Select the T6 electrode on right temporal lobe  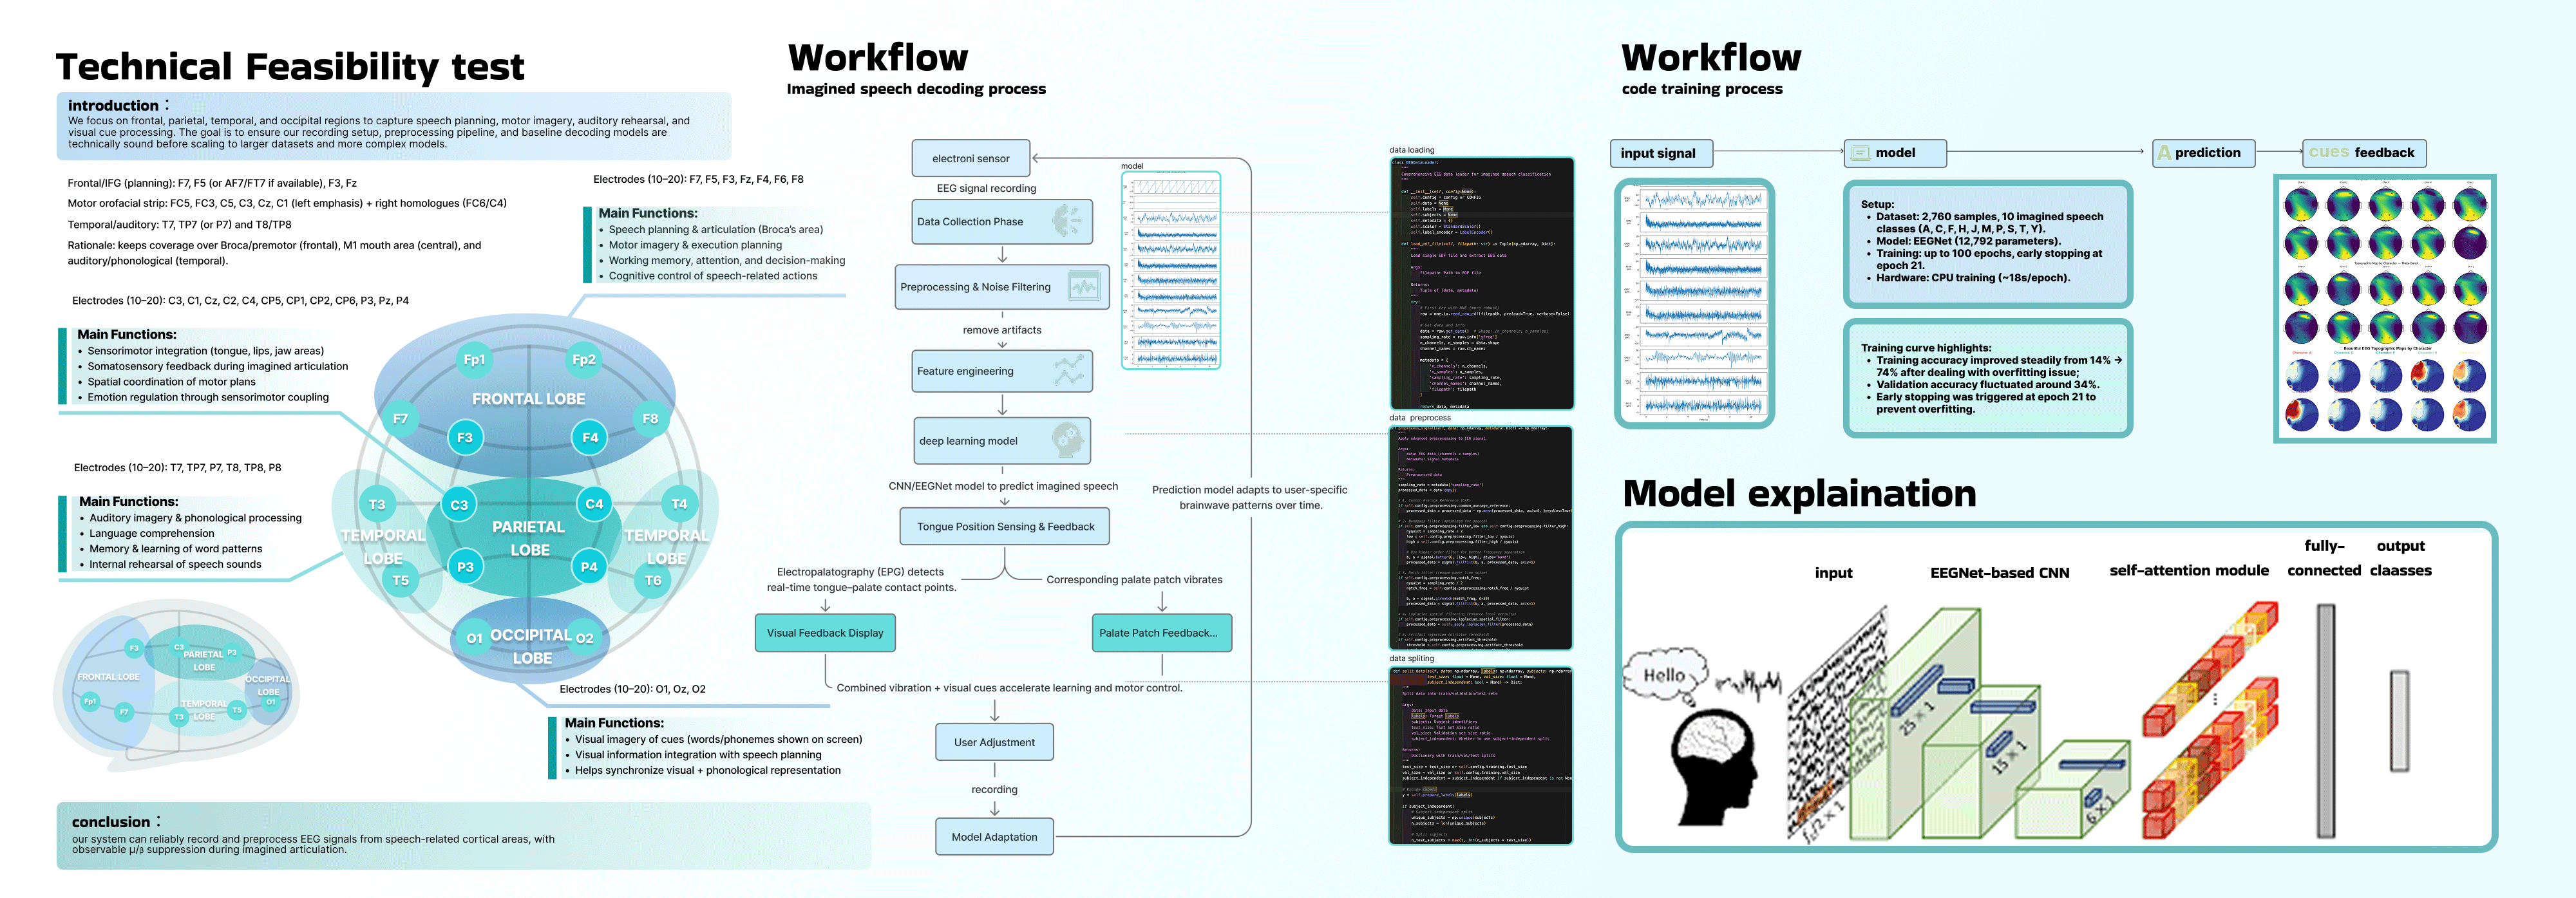[x=653, y=580]
